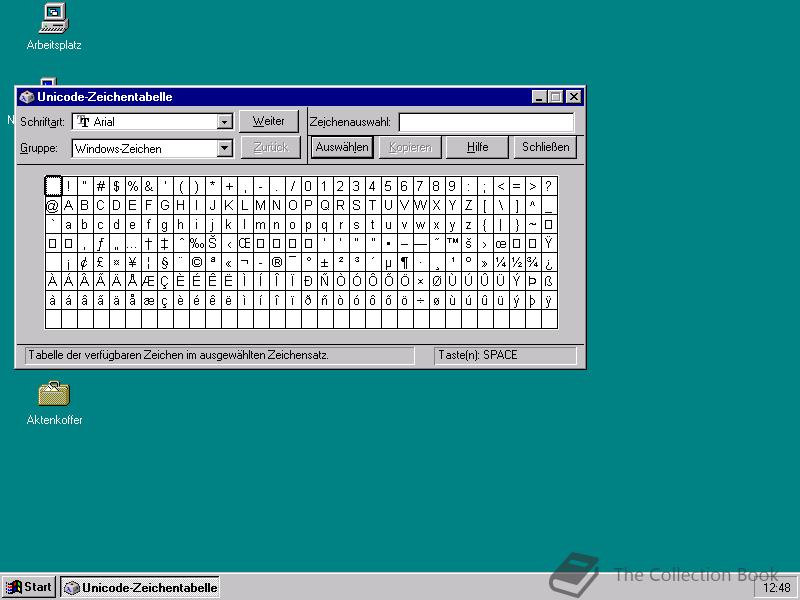Select the question mark ? cell
This screenshot has width=800, height=600.
tap(548, 186)
